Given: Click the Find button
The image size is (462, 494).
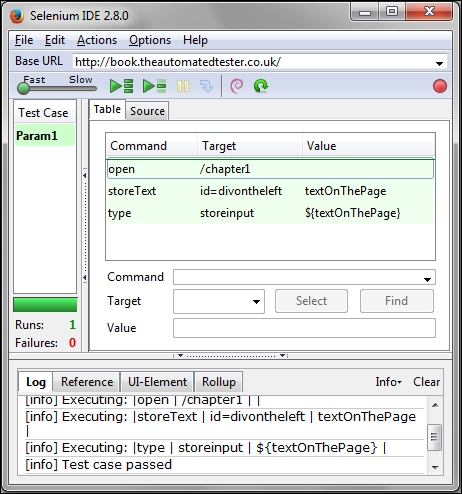Looking at the screenshot, I should (397, 301).
